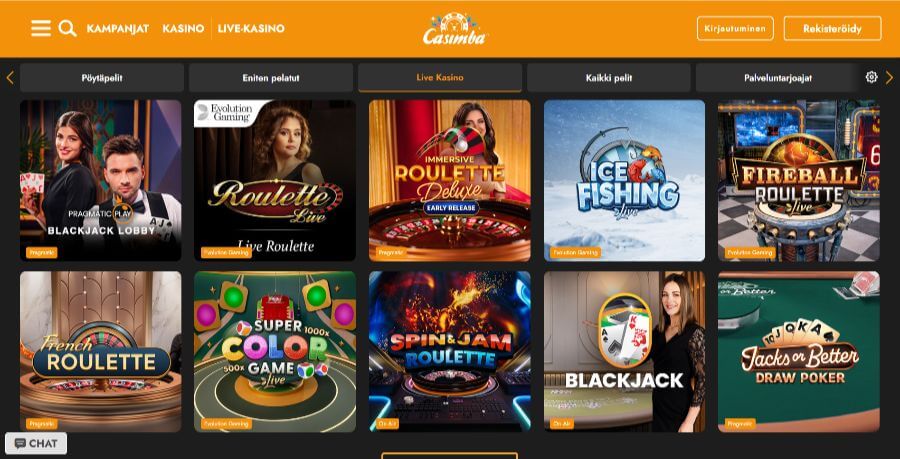Click the Casimba logo
The height and width of the screenshot is (459, 900).
point(455,29)
